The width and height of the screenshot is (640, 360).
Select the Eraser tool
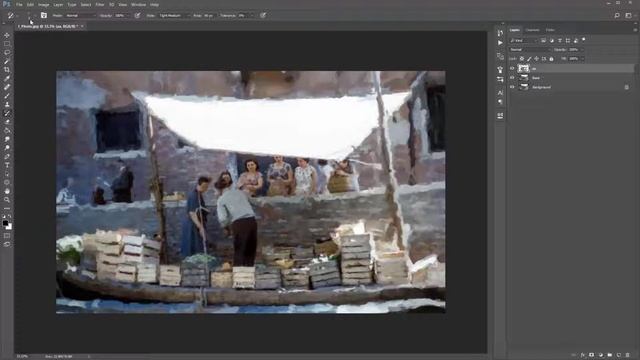click(x=7, y=122)
